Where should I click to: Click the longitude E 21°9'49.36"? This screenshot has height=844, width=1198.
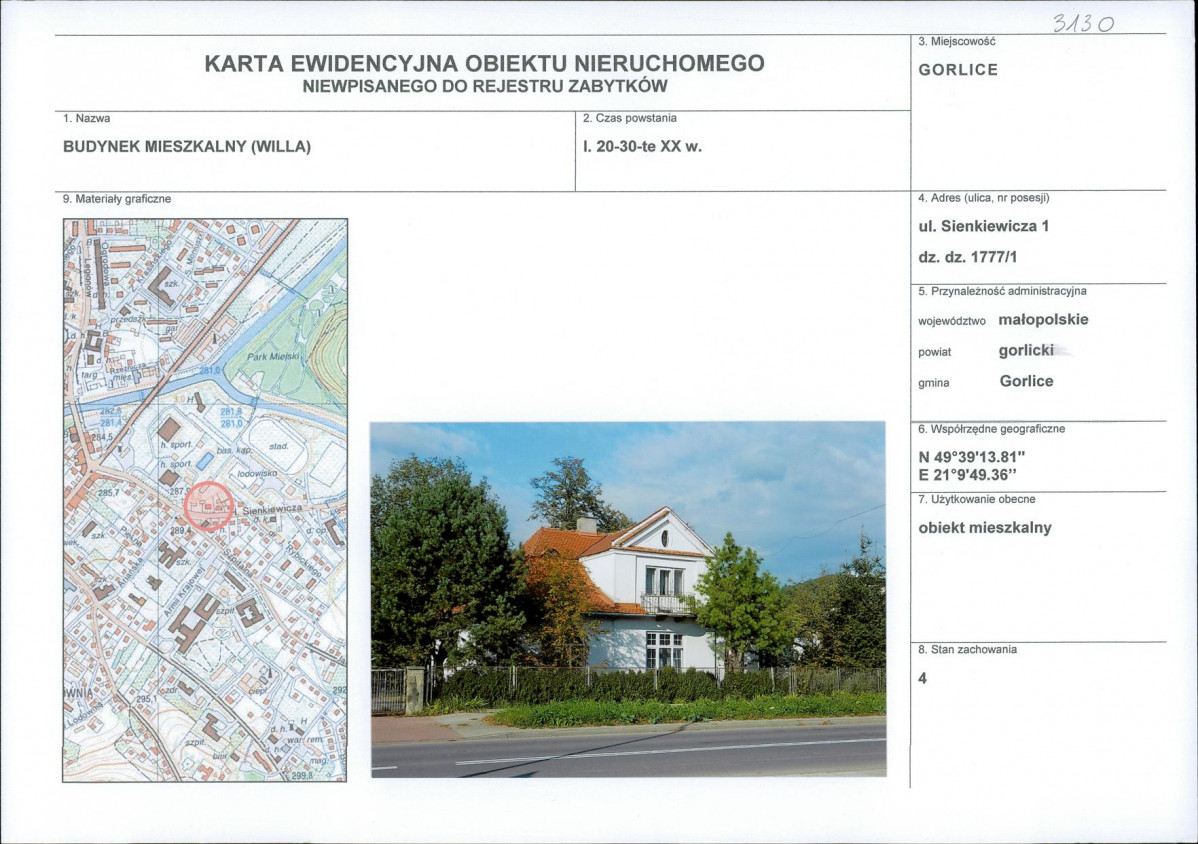968,475
